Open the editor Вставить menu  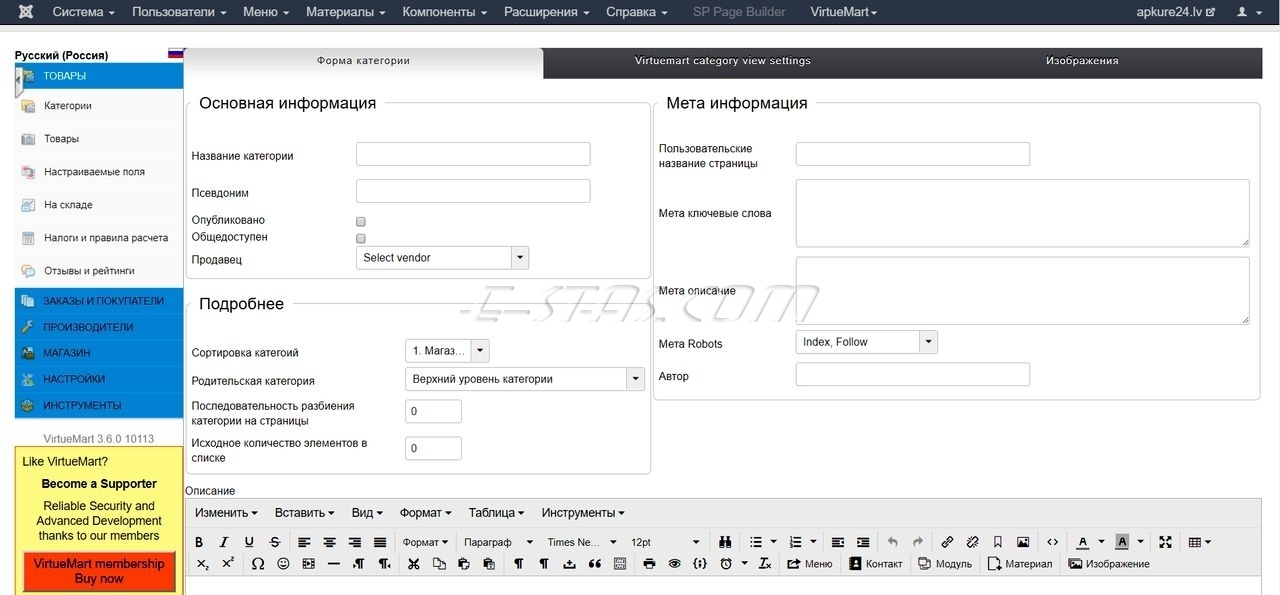[305, 513]
